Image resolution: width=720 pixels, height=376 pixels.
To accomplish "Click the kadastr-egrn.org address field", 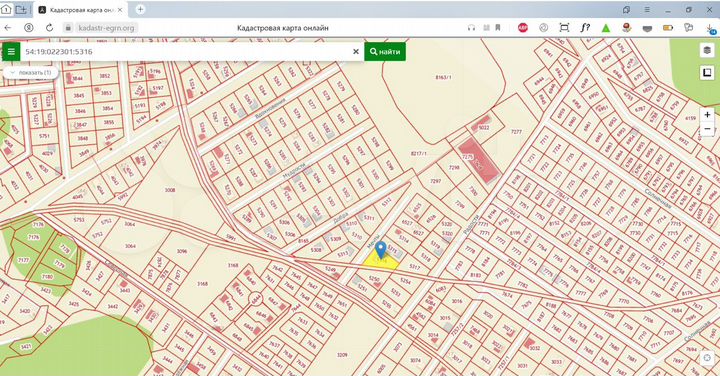I will 106,28.
